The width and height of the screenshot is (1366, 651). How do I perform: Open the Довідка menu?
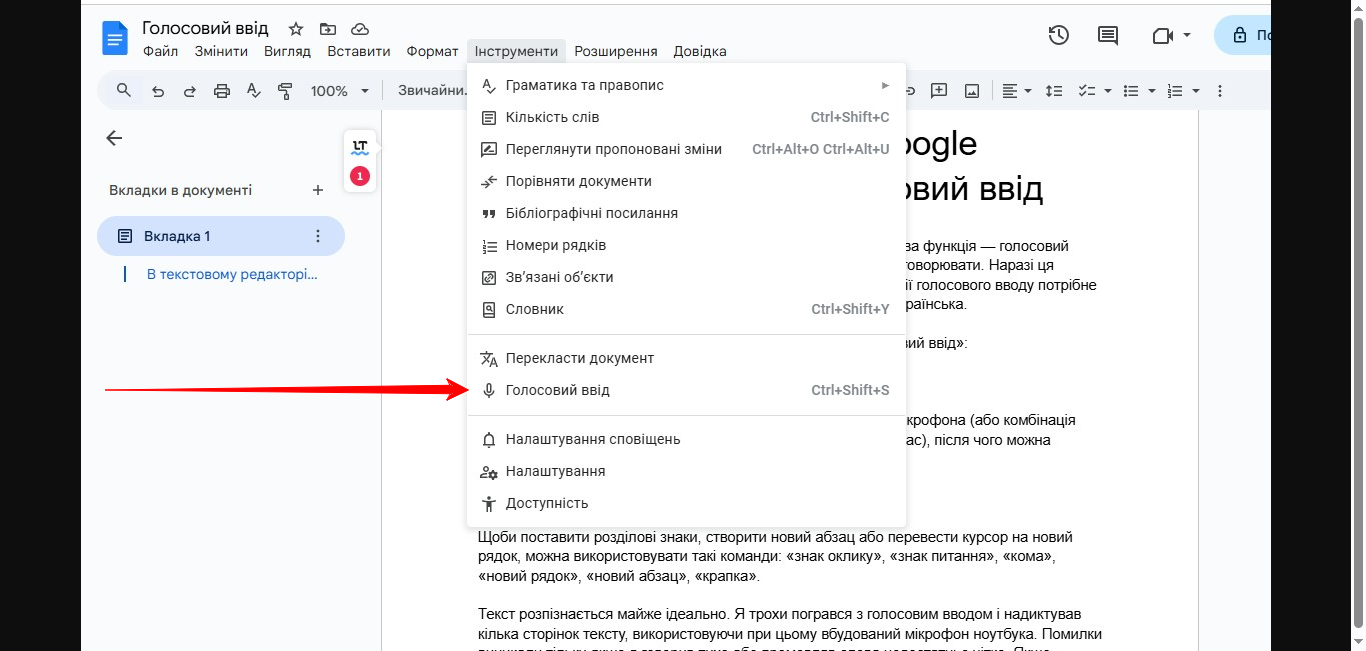699,51
